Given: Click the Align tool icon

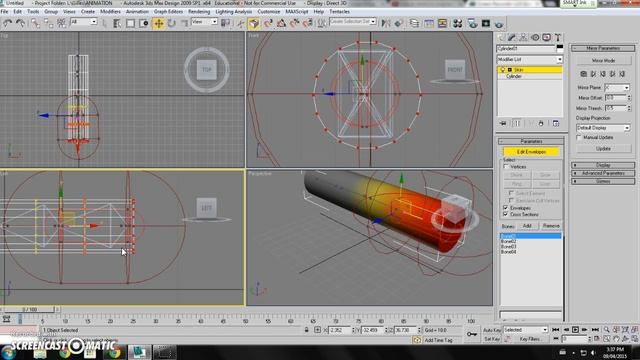Looking at the screenshot, I should (399, 23).
